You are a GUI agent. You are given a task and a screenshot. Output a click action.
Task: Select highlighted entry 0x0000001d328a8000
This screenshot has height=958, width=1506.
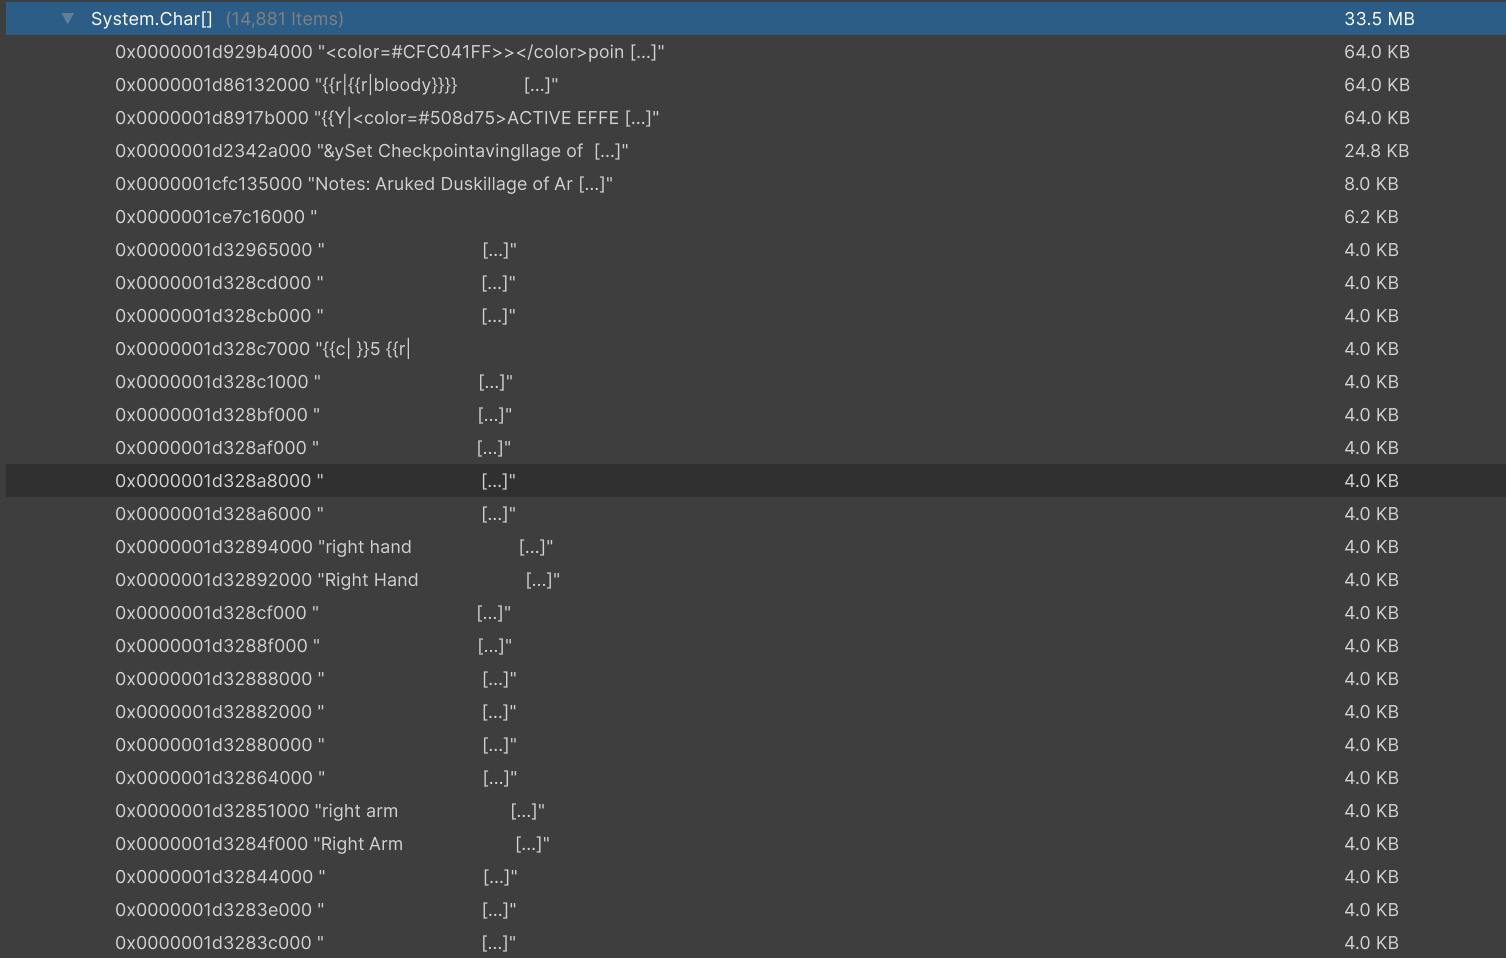pyautogui.click(x=218, y=481)
